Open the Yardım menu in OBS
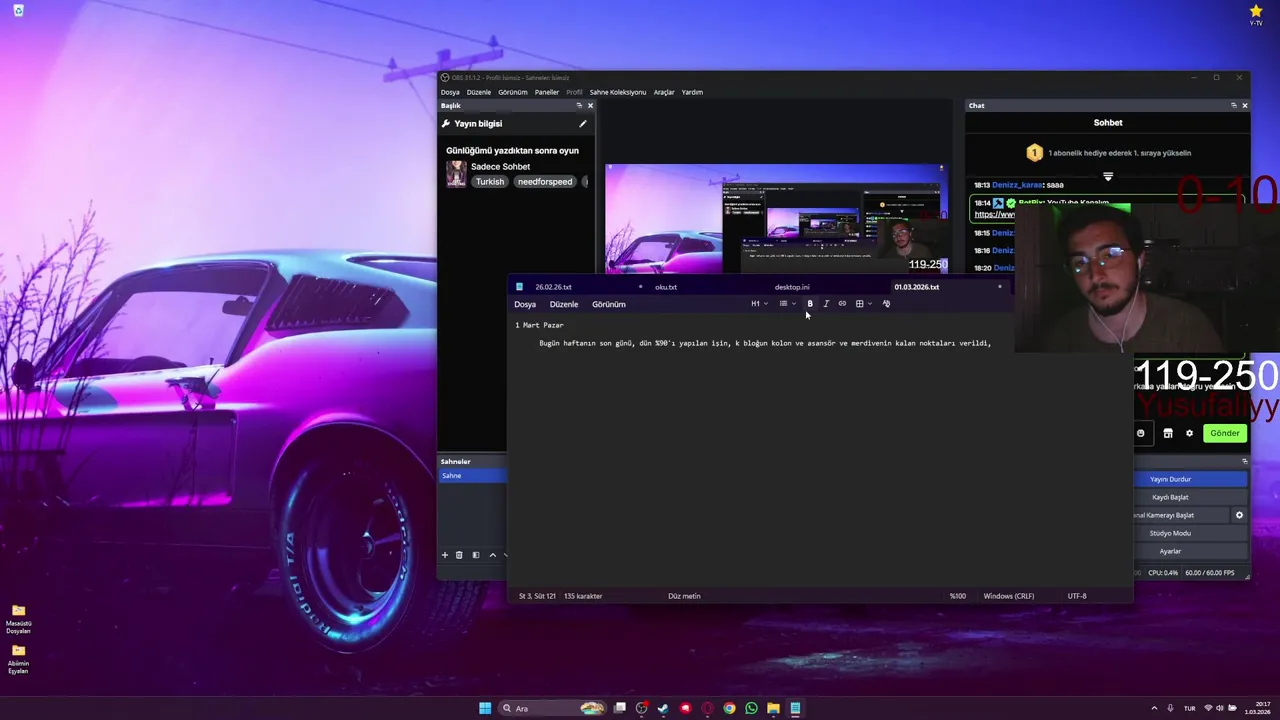1280x720 pixels. (x=692, y=92)
